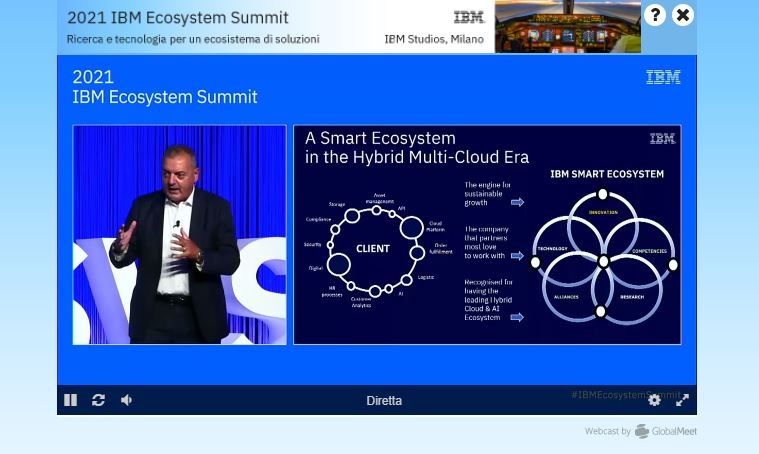Click the IBM logo beside the summit heading

point(662,78)
